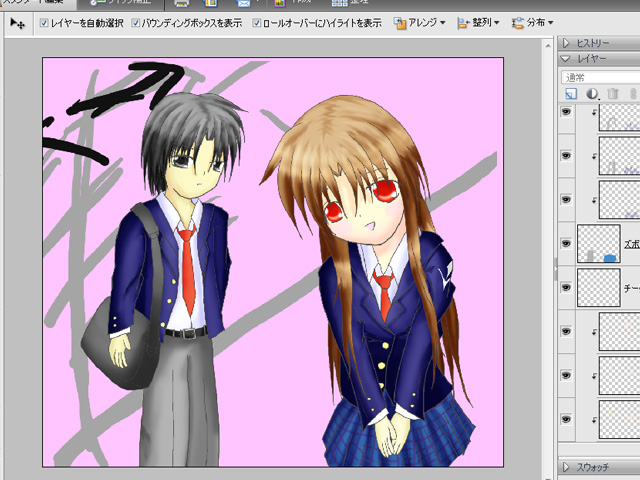Screen dimensions: 640x480
Task: Open the 整列 dropdown
Action: coord(478,23)
